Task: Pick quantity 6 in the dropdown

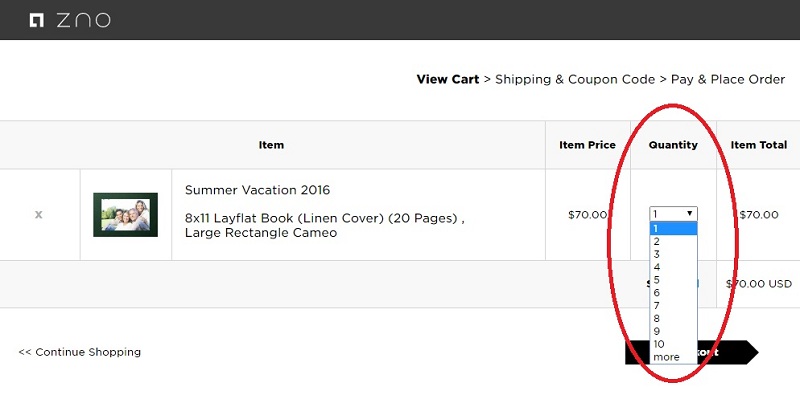Action: tap(673, 292)
